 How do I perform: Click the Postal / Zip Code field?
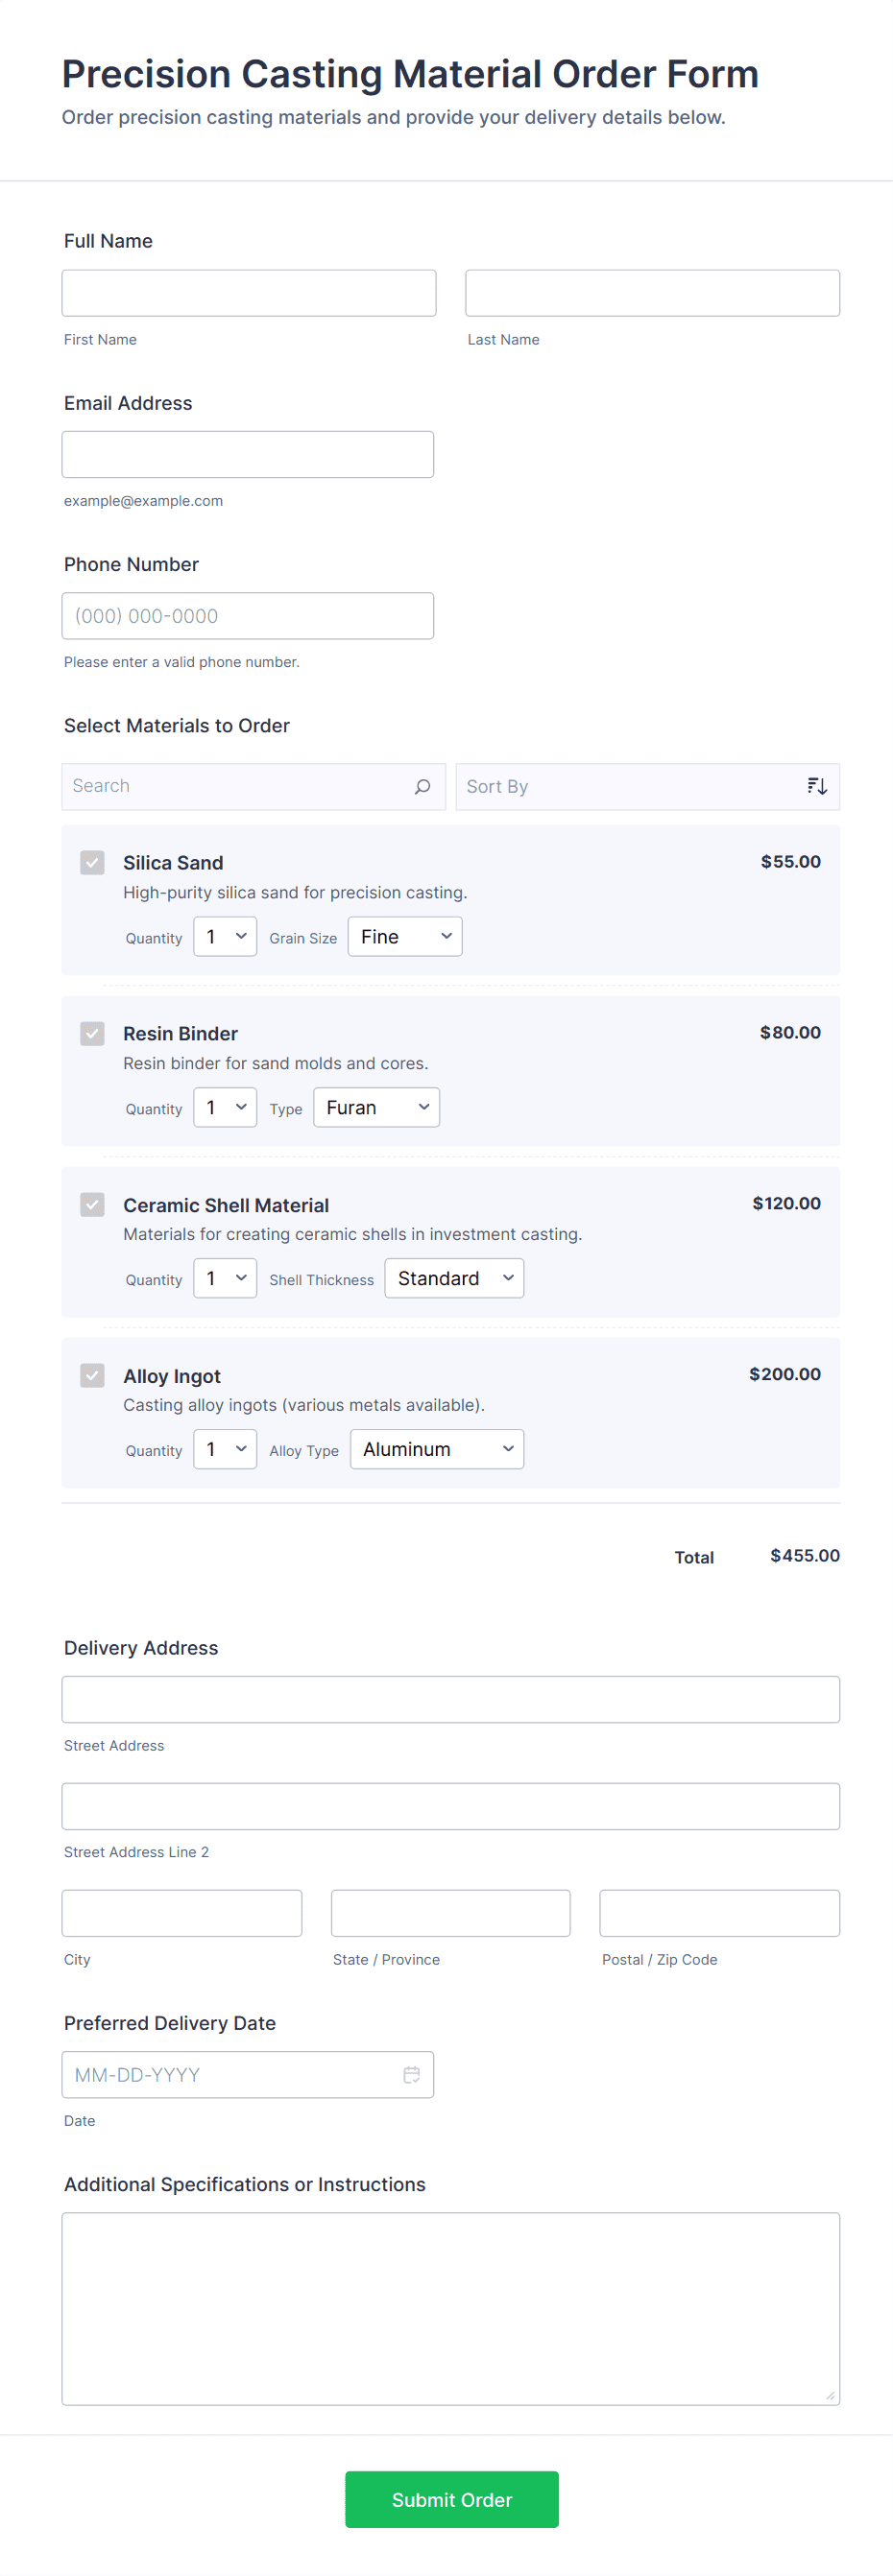click(718, 1912)
